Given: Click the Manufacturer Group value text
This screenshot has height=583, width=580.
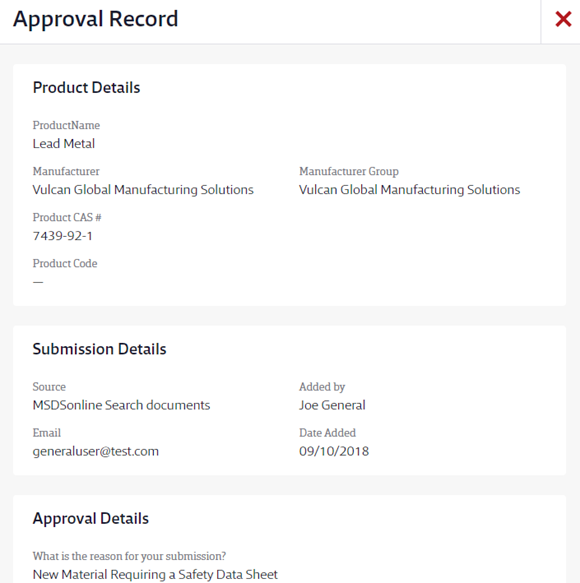Looking at the screenshot, I should [409, 190].
